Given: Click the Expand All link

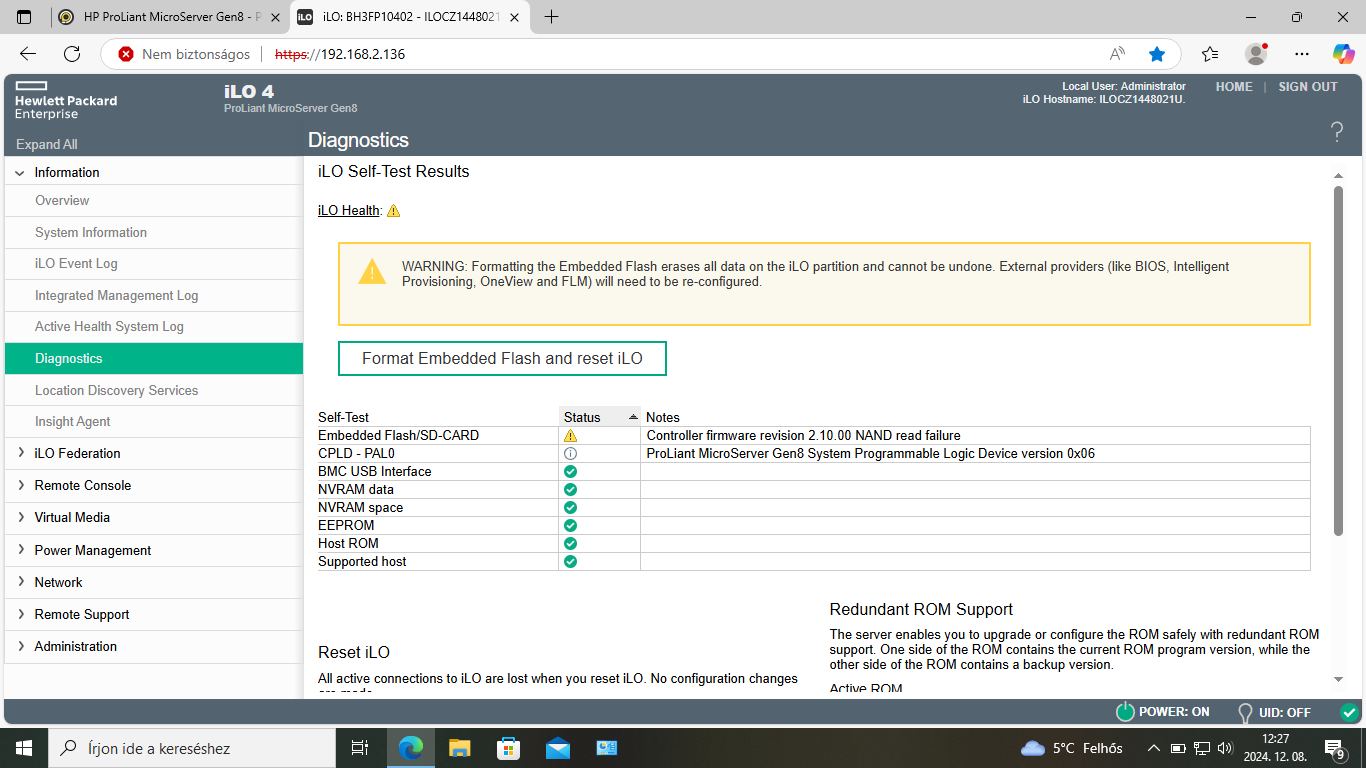Looking at the screenshot, I should 47,144.
